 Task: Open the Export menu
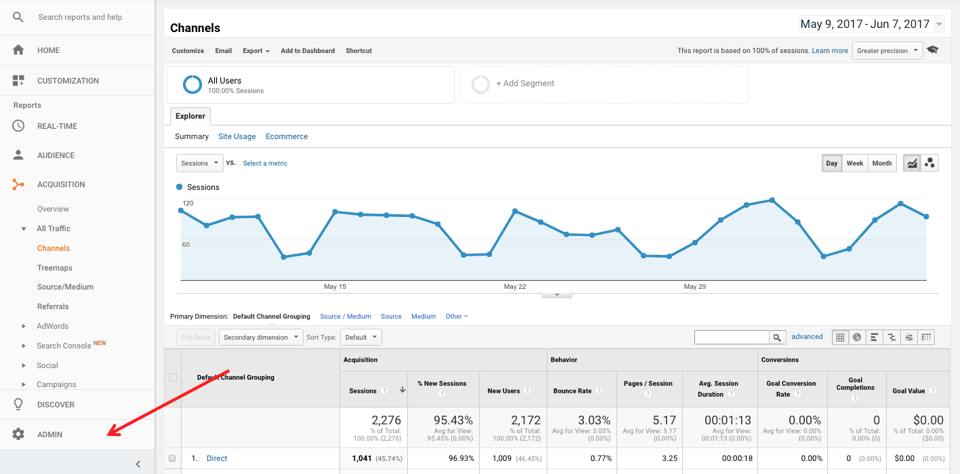(256, 51)
